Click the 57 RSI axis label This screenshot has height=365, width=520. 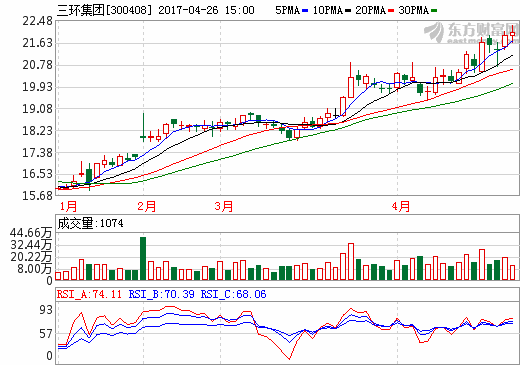[46, 334]
